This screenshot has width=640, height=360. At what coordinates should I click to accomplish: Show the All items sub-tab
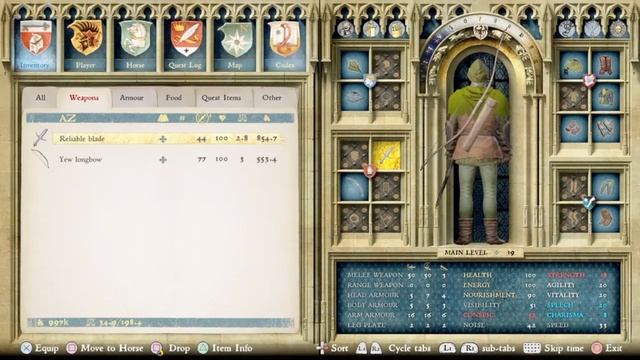40,98
